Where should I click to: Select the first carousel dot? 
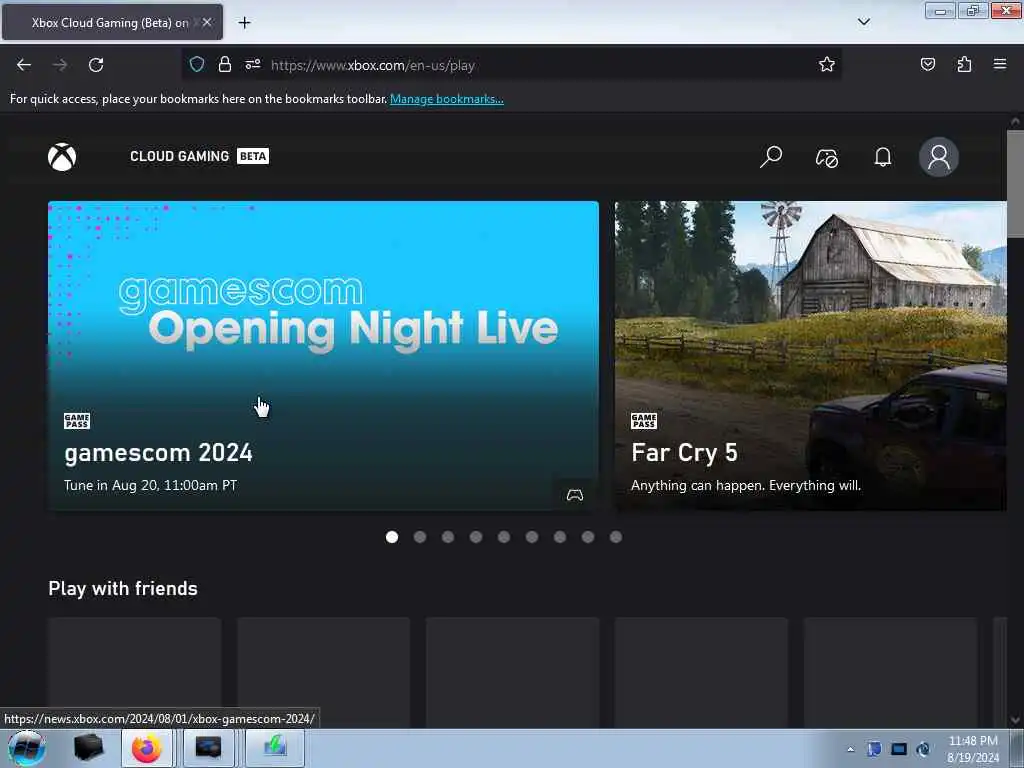(x=392, y=537)
